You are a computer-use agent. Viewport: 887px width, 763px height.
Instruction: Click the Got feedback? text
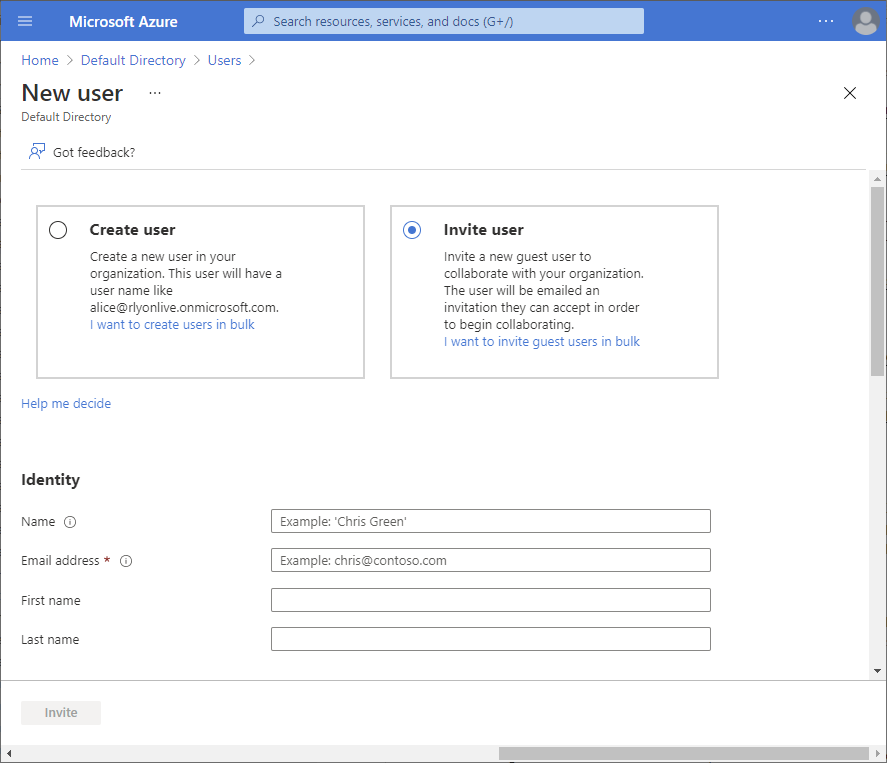94,153
